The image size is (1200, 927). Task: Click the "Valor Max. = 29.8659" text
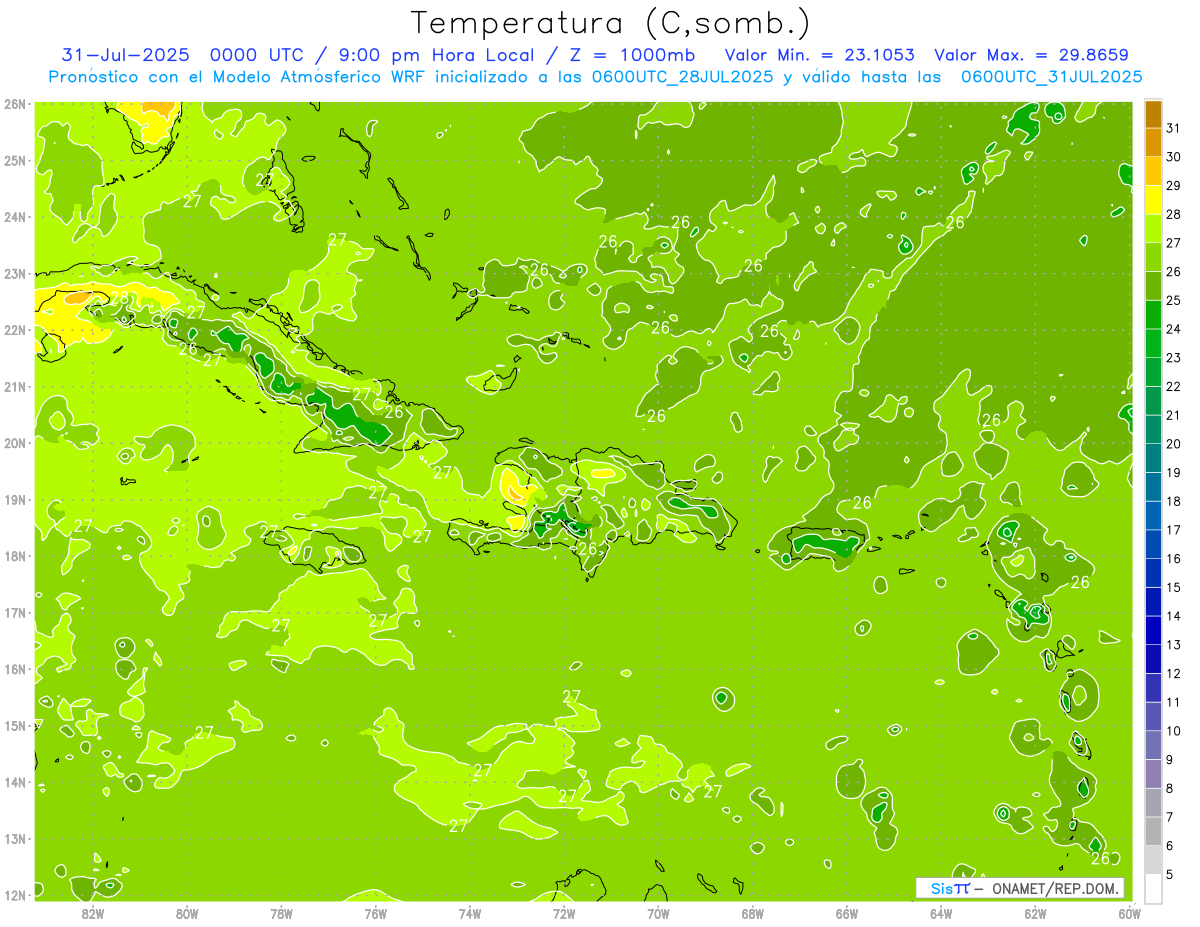pyautogui.click(x=1031, y=55)
